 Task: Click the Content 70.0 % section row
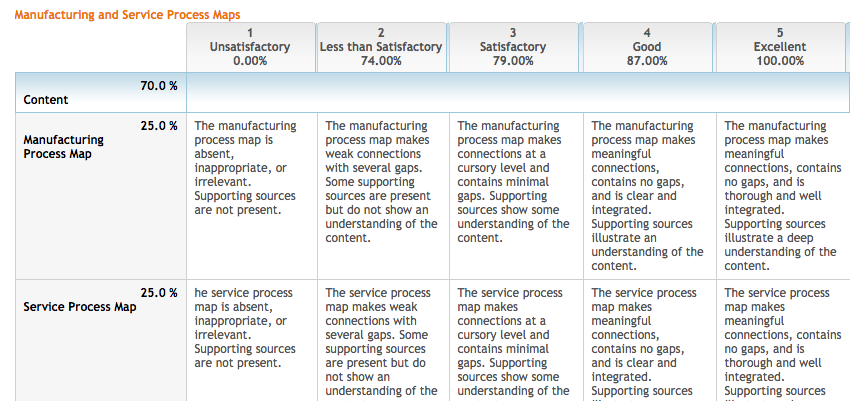coord(432,92)
